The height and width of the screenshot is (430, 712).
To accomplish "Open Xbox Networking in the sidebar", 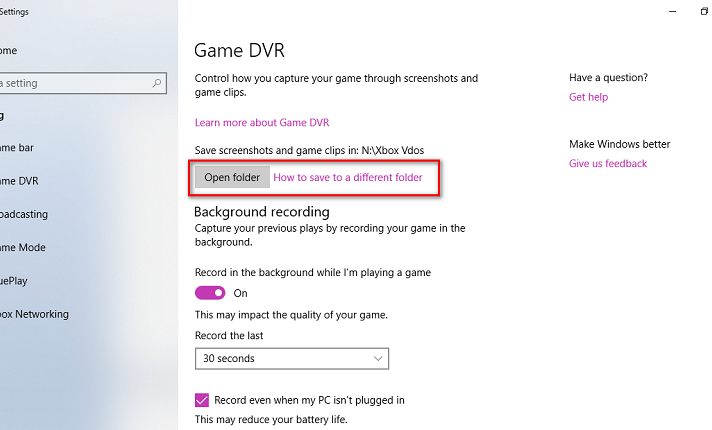I will point(34,314).
